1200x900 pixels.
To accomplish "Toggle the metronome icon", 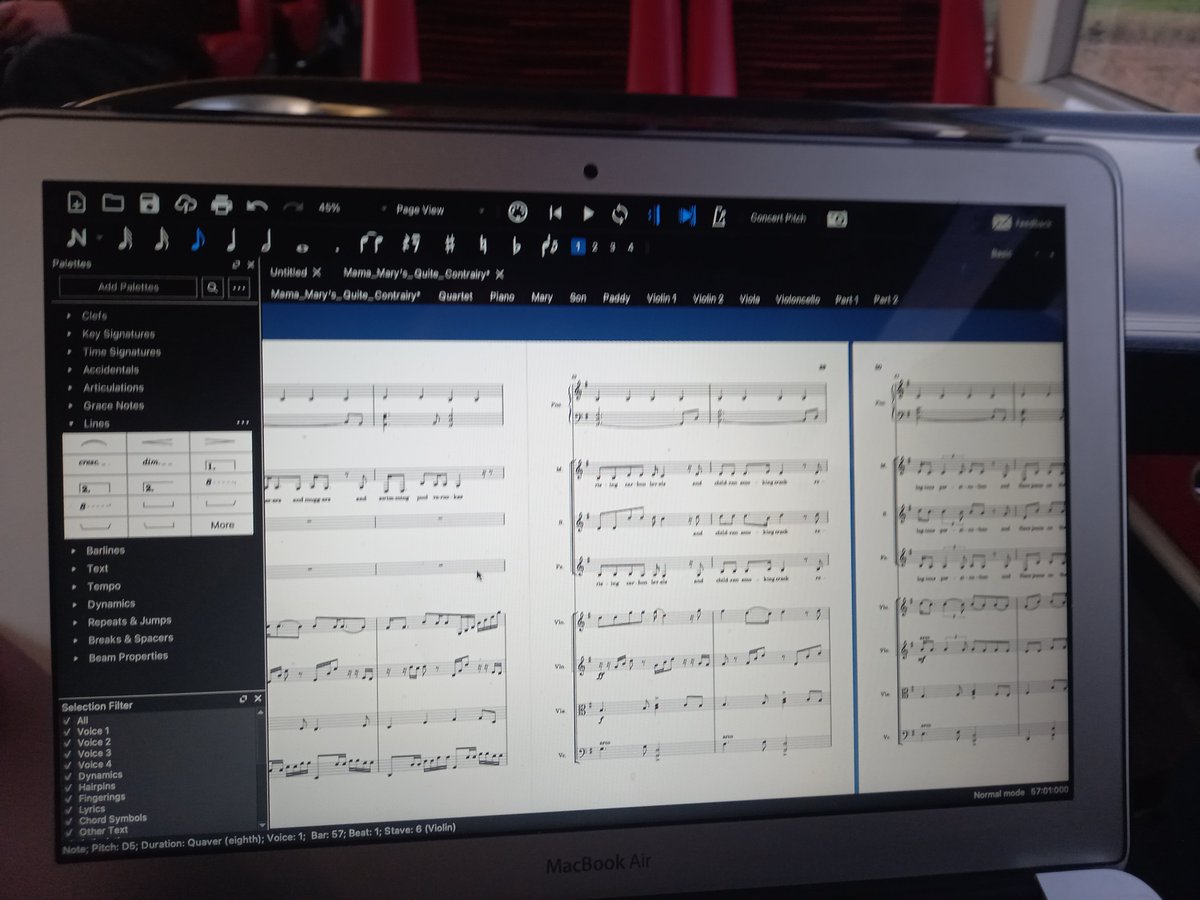I will 719,216.
